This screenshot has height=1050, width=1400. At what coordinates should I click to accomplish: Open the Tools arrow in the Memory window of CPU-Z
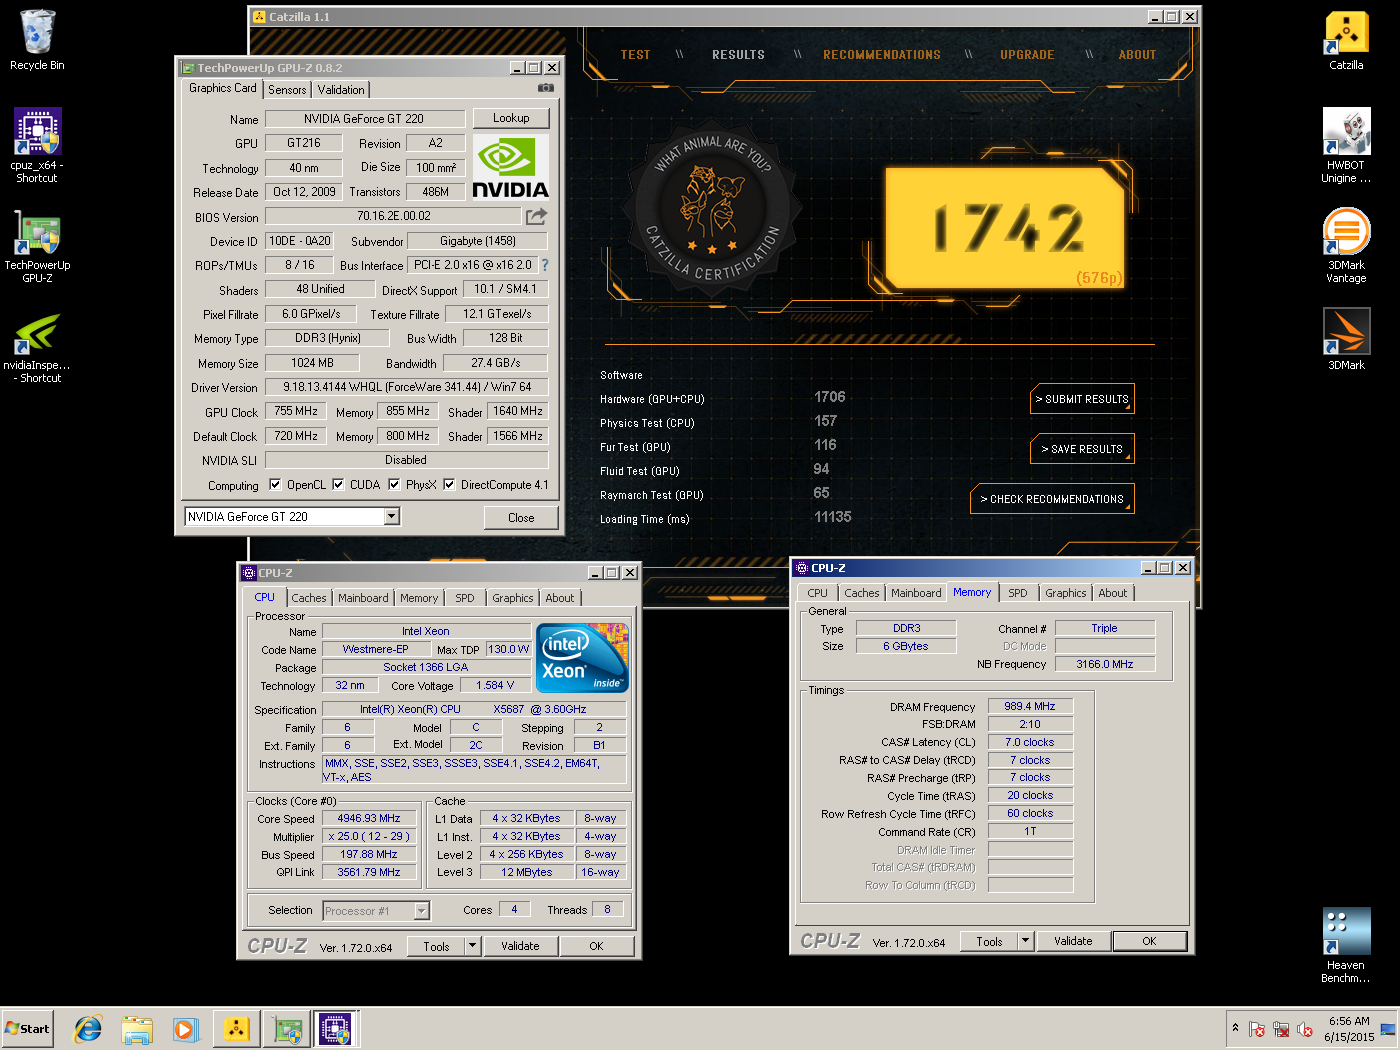tap(1025, 940)
